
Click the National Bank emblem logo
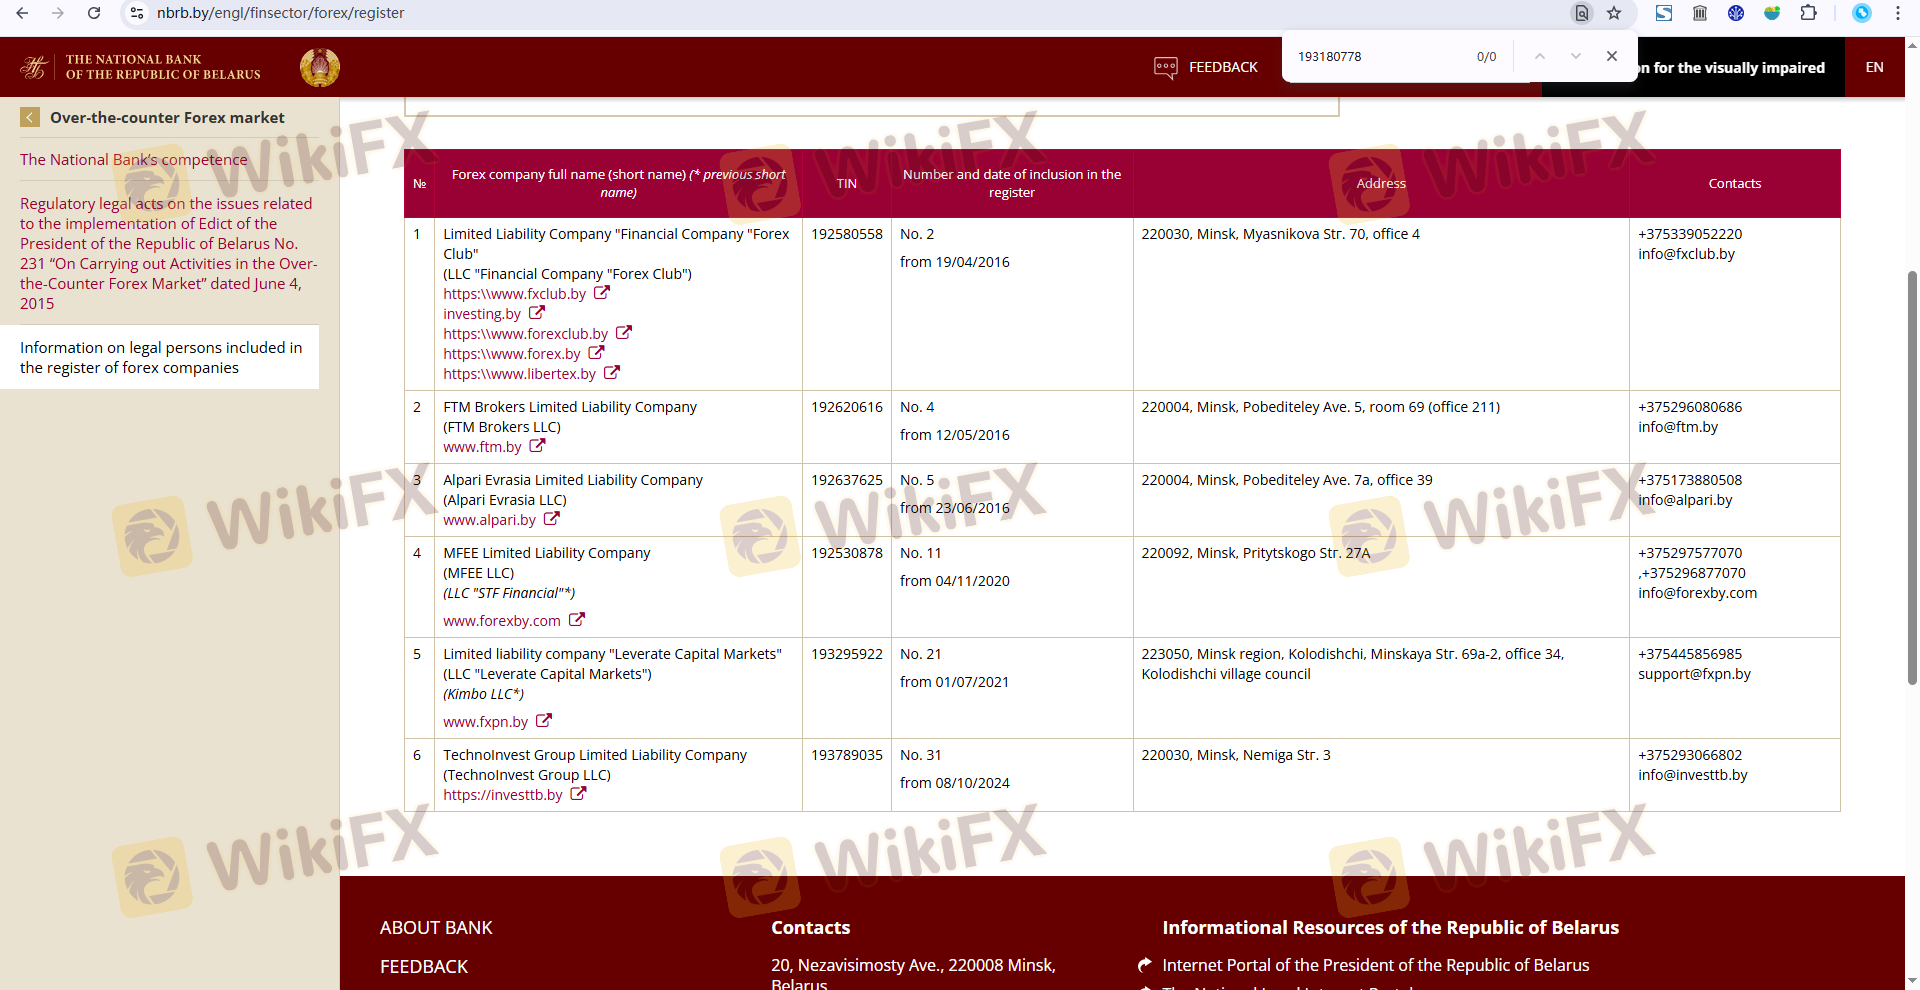coord(319,67)
